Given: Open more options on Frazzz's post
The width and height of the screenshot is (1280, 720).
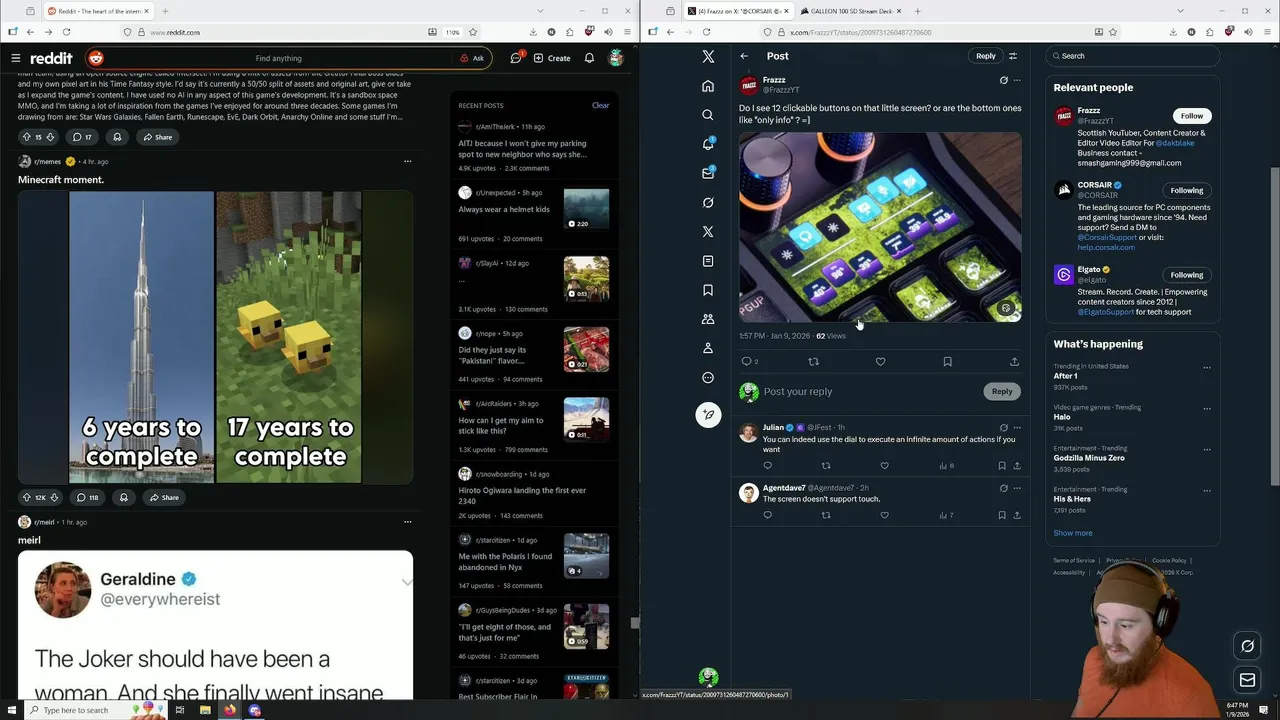Looking at the screenshot, I should [x=1017, y=80].
